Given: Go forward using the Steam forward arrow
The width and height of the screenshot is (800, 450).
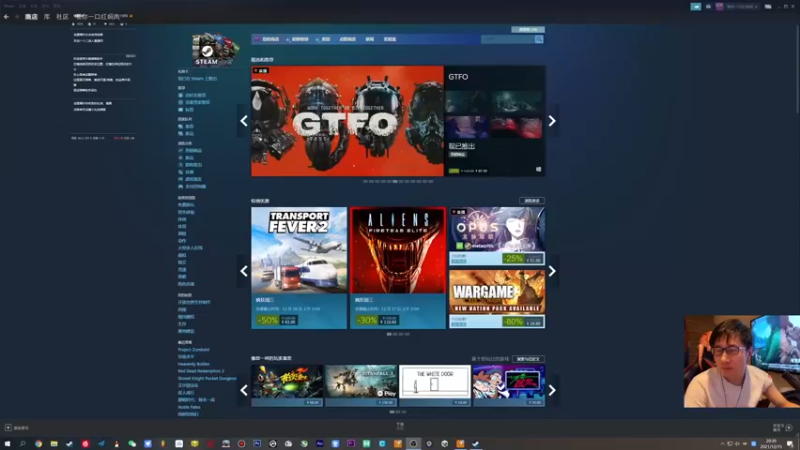Looking at the screenshot, I should [16, 17].
